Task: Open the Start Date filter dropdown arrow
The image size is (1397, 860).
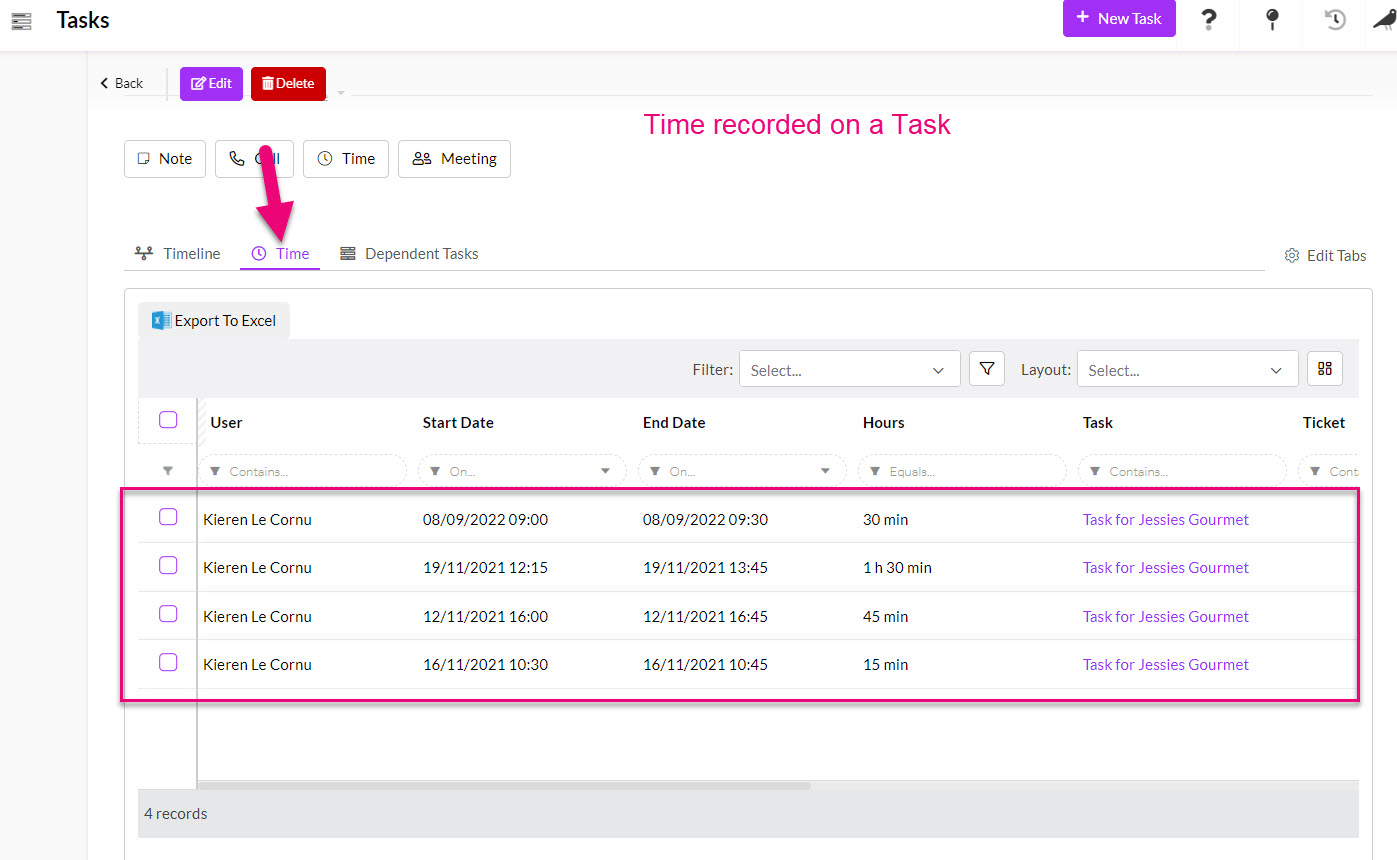Action: [x=605, y=471]
